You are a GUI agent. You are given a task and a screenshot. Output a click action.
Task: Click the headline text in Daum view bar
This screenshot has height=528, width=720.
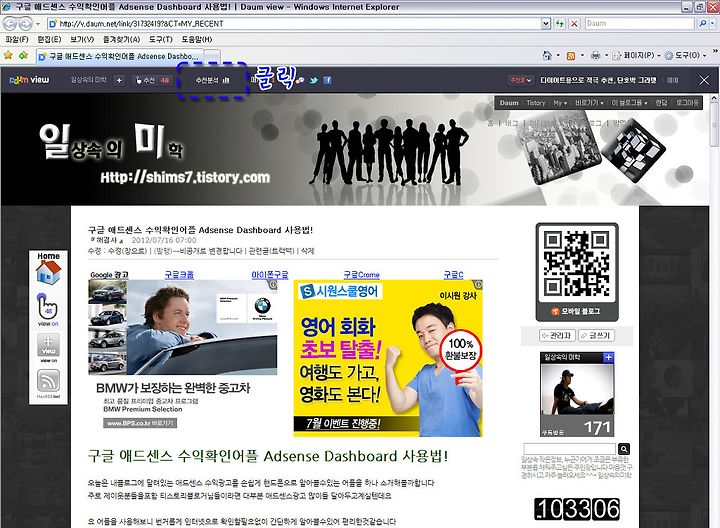click(x=598, y=80)
